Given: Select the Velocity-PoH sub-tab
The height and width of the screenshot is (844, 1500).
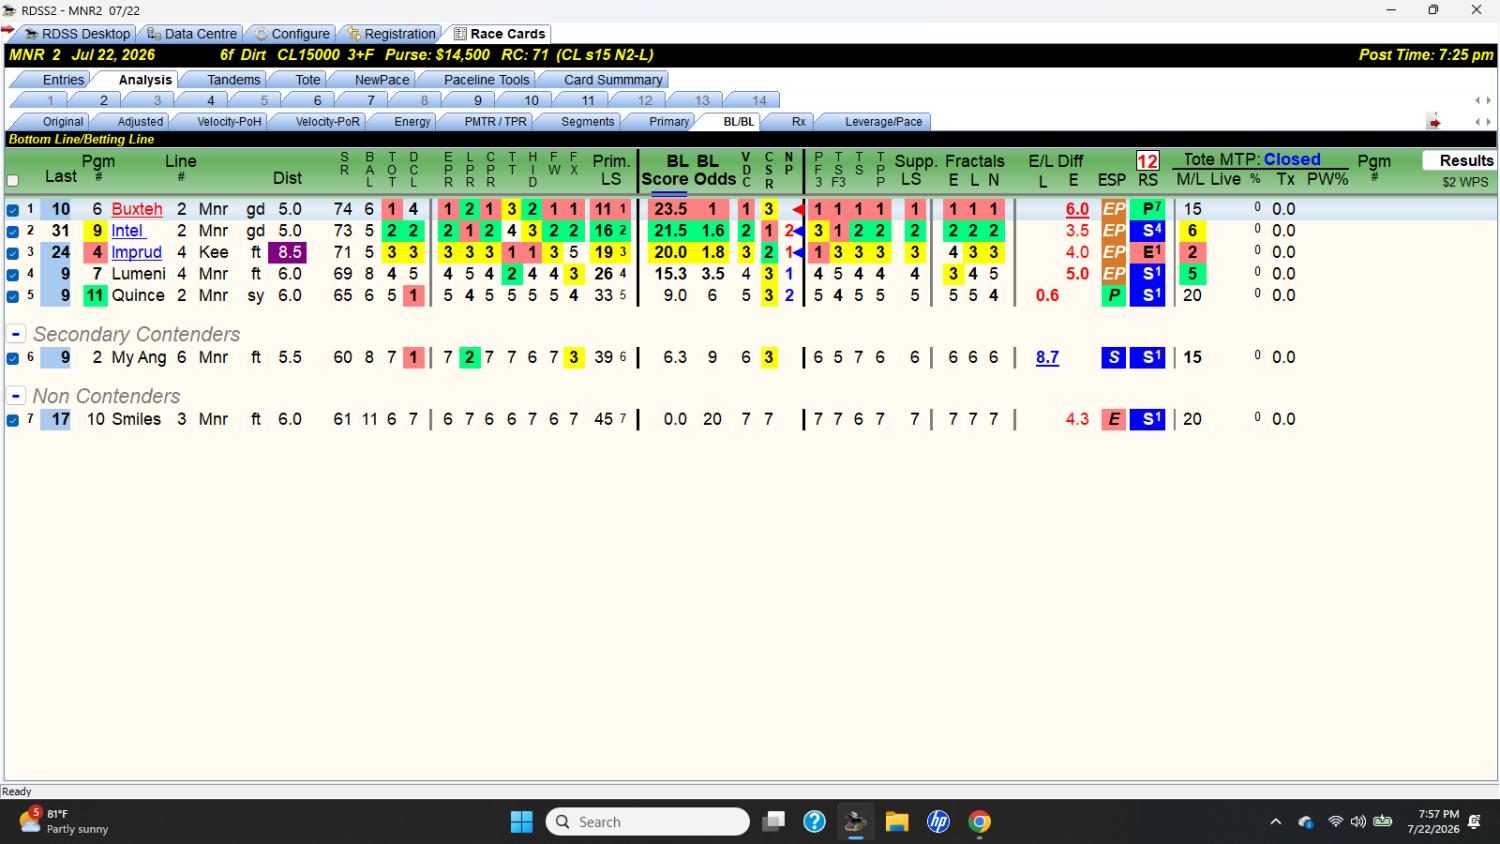Looking at the screenshot, I should click(x=229, y=122).
